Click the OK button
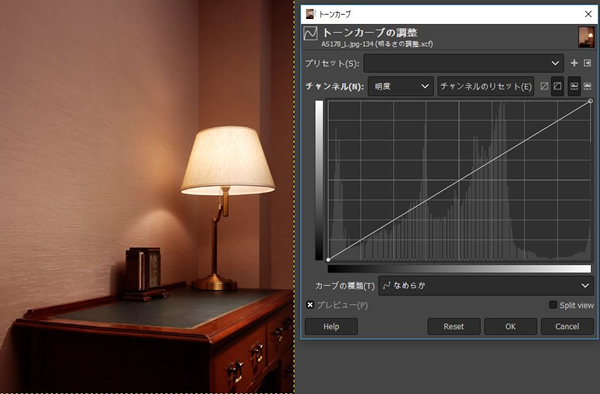The width and height of the screenshot is (600, 394). [x=510, y=327]
